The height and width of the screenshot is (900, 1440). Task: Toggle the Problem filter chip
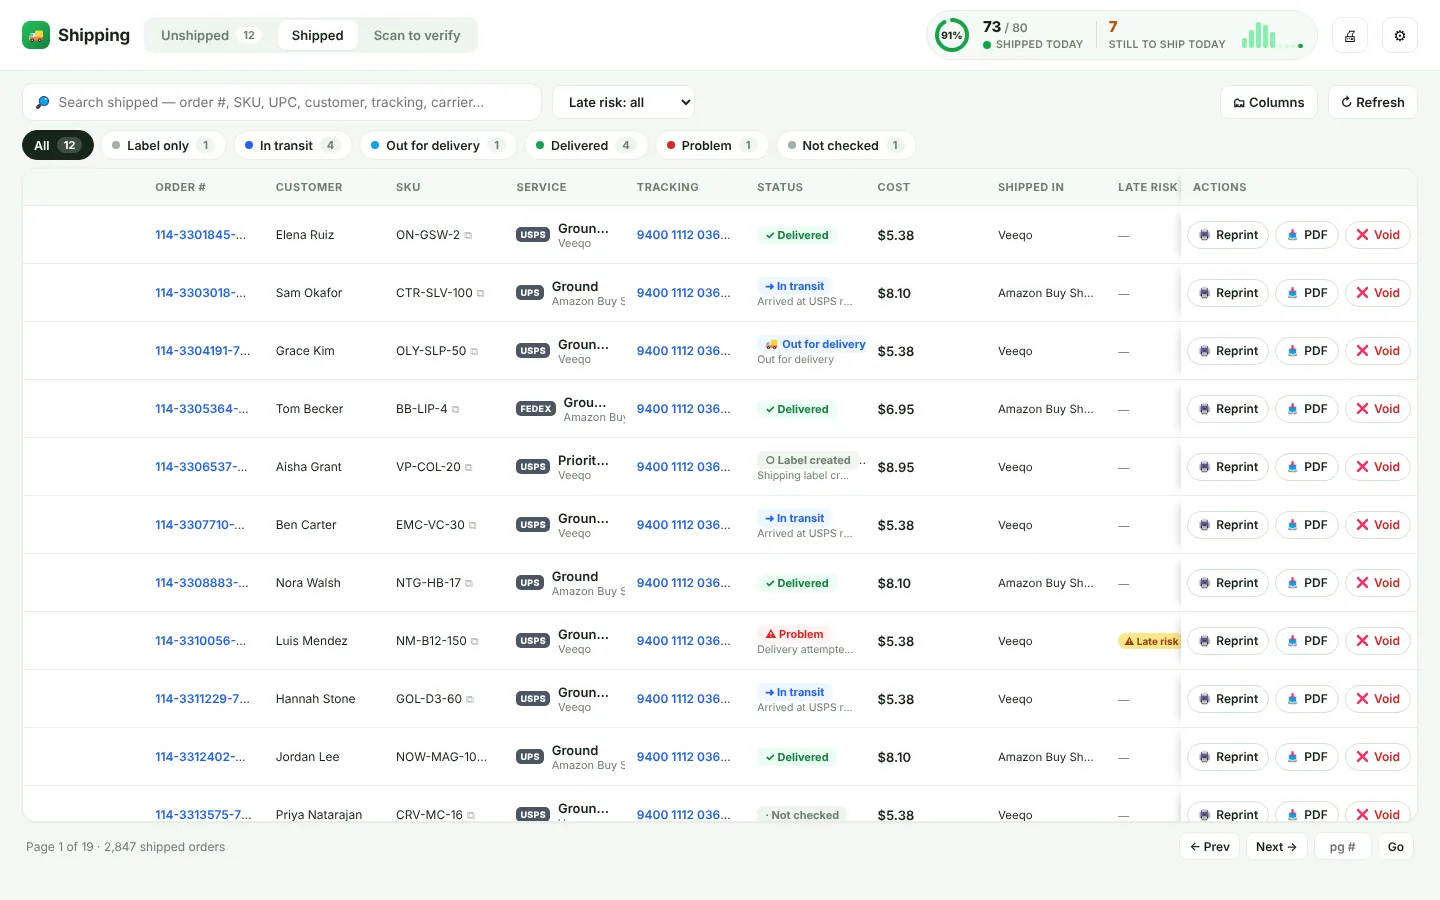tap(711, 145)
